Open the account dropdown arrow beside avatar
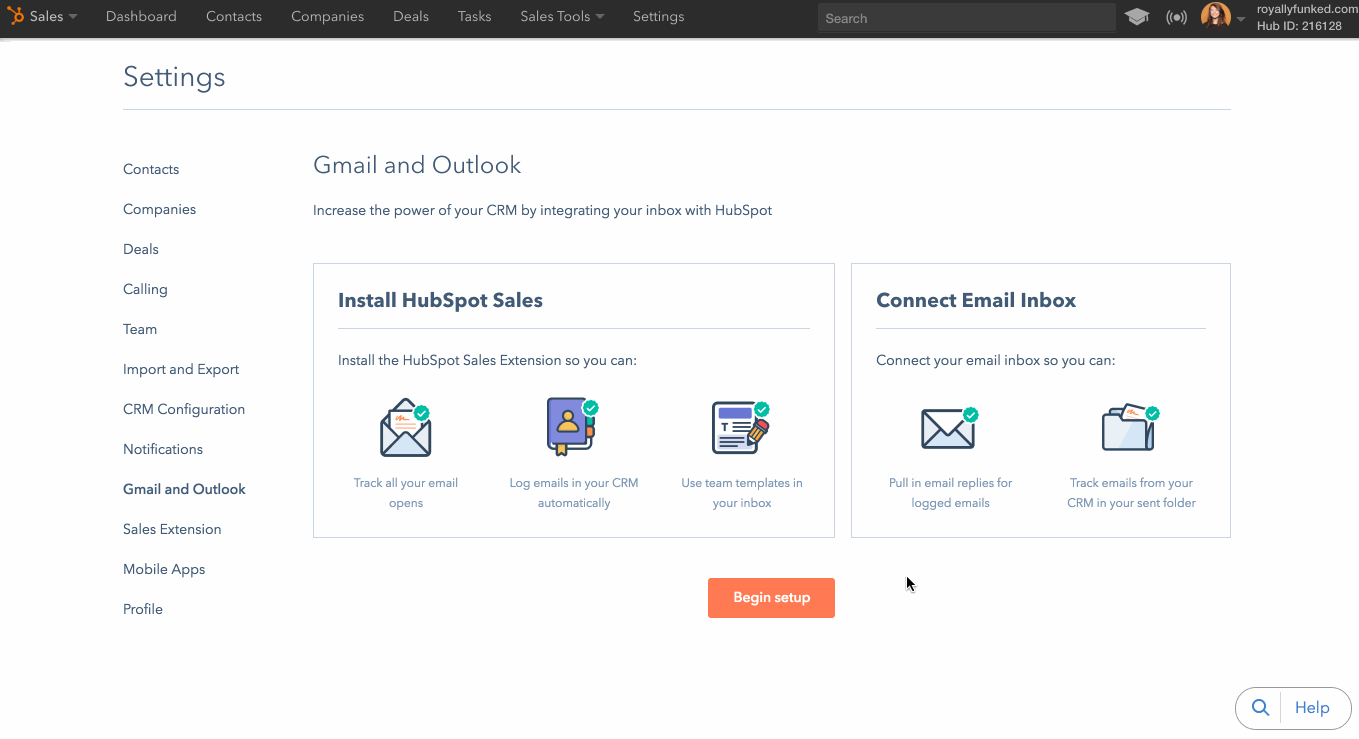The height and width of the screenshot is (739, 1359). (1241, 19)
